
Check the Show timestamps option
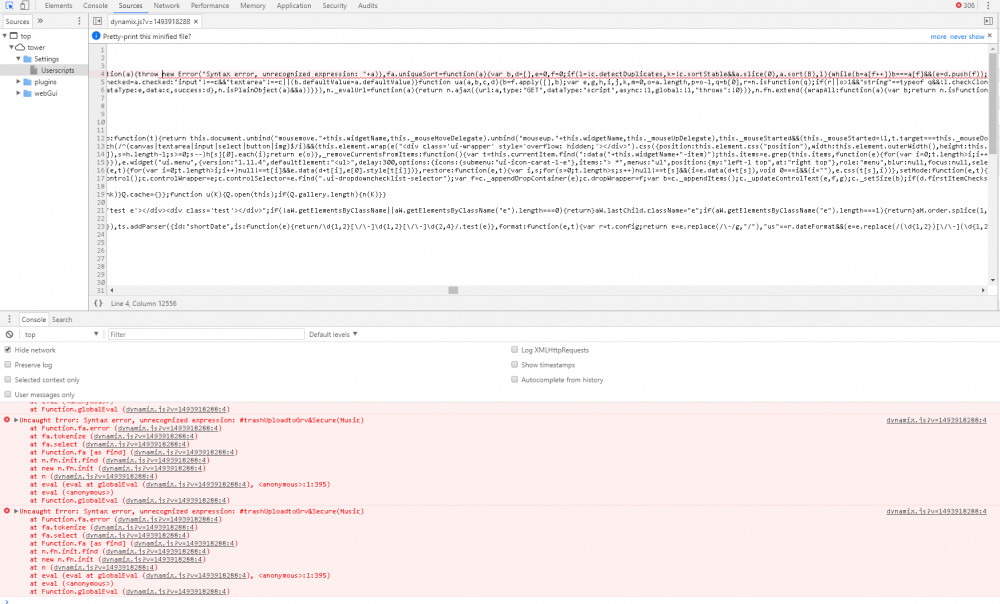coord(514,365)
